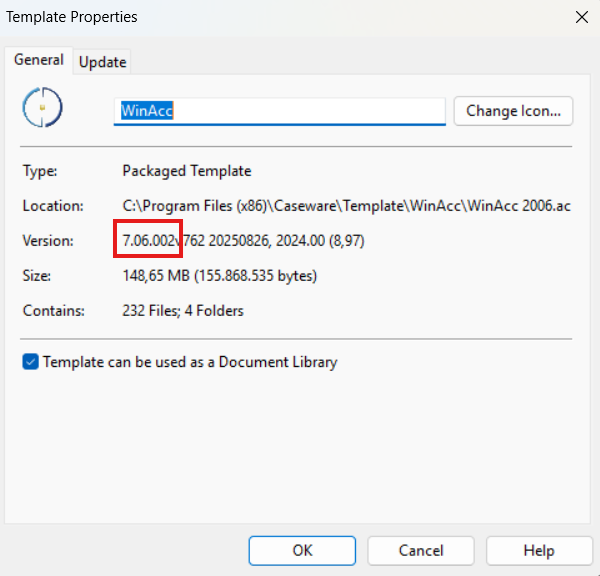Screen dimensions: 600x576
Task: Open the Change Icon dialog
Action: (x=513, y=111)
